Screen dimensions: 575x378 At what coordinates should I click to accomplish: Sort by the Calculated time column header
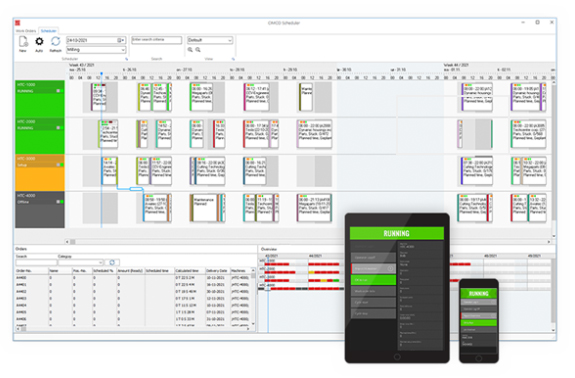tap(189, 271)
